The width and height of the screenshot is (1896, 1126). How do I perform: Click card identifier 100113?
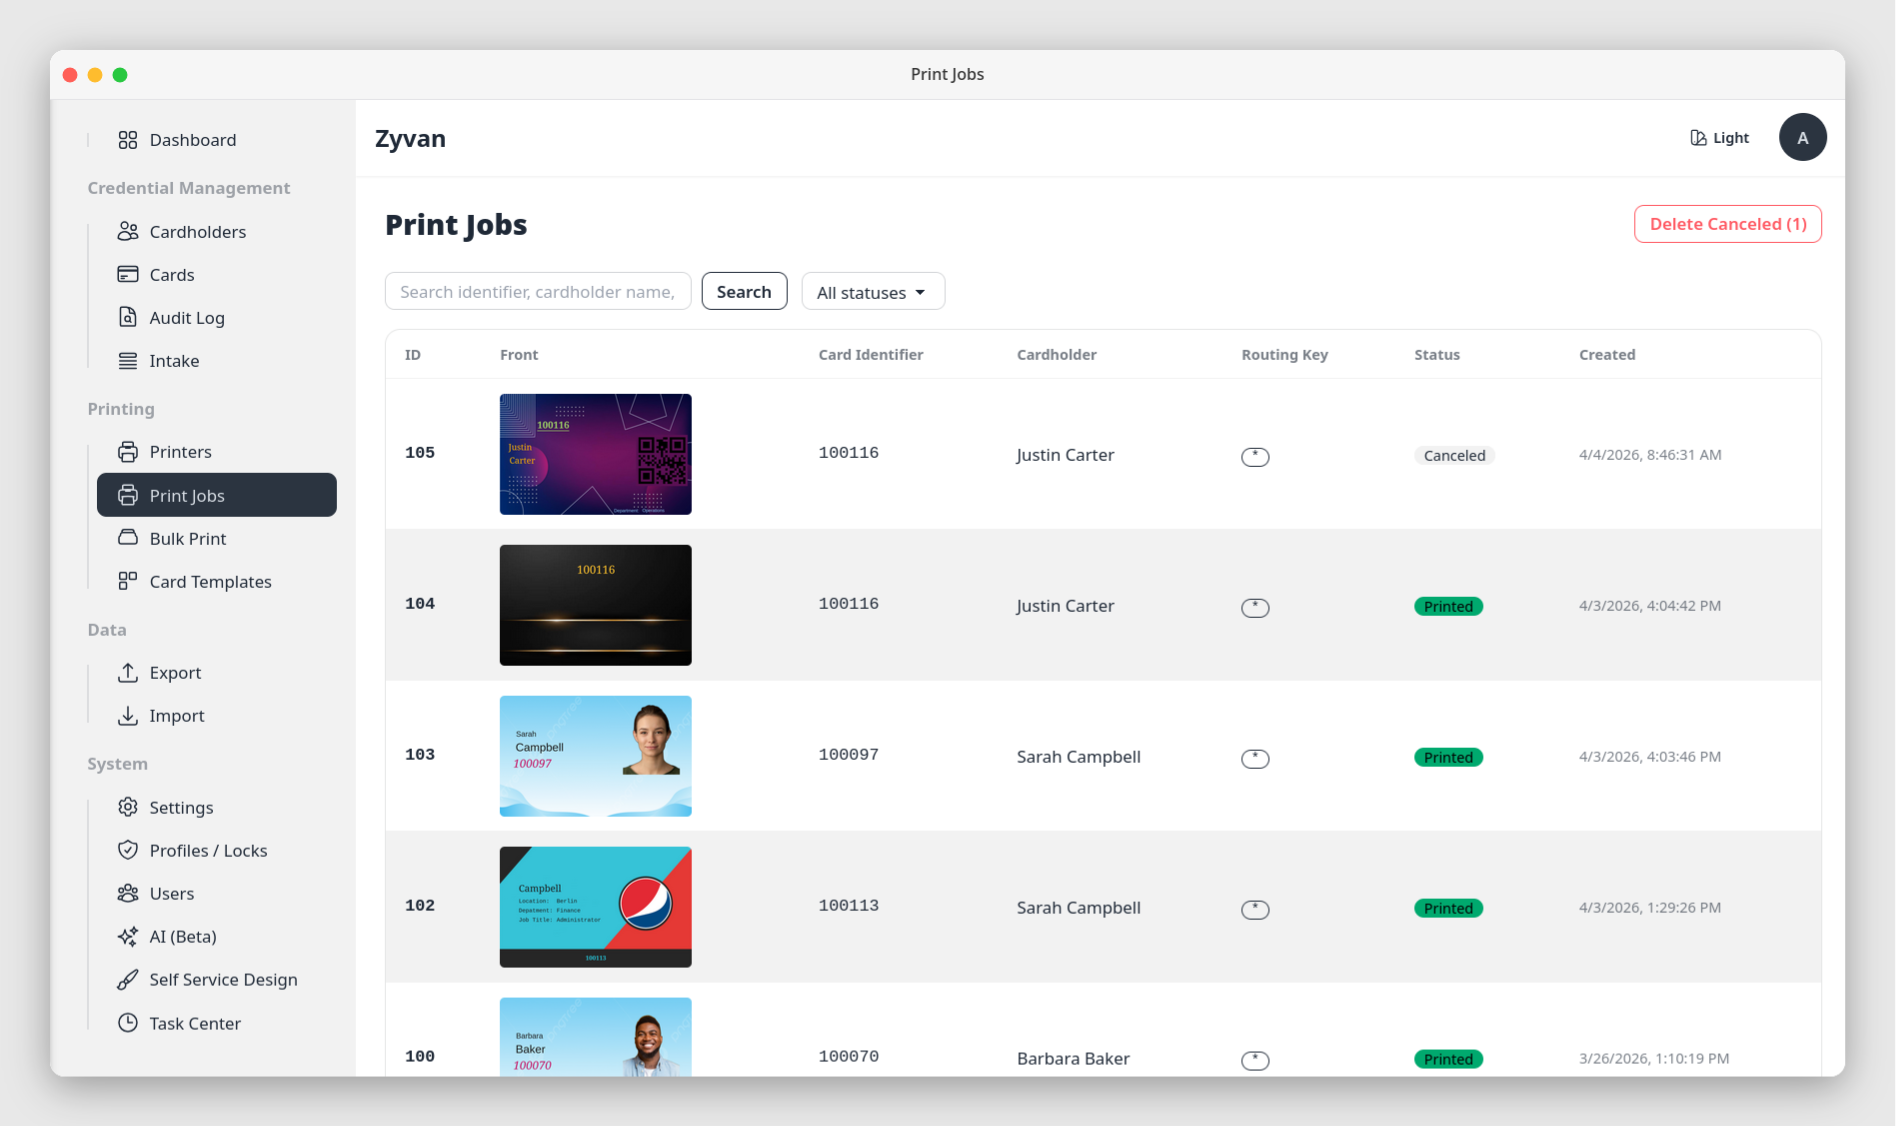[x=848, y=905]
